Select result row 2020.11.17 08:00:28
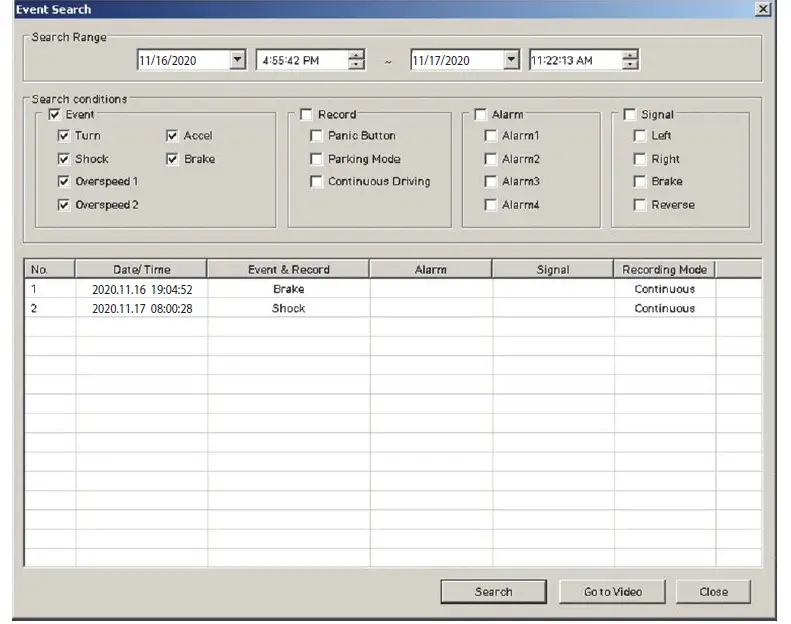 click(x=393, y=308)
